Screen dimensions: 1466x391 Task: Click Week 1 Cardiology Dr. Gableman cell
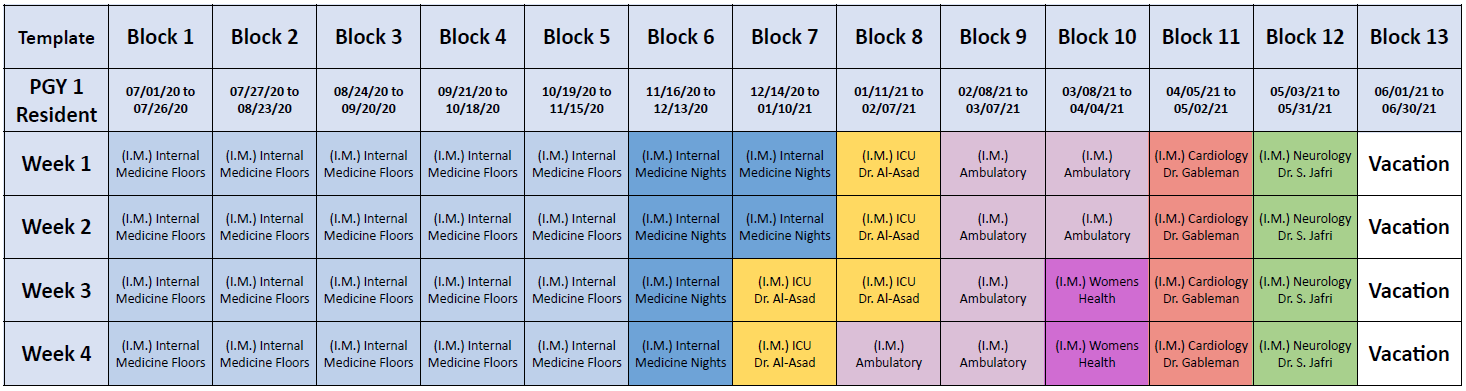(1201, 163)
